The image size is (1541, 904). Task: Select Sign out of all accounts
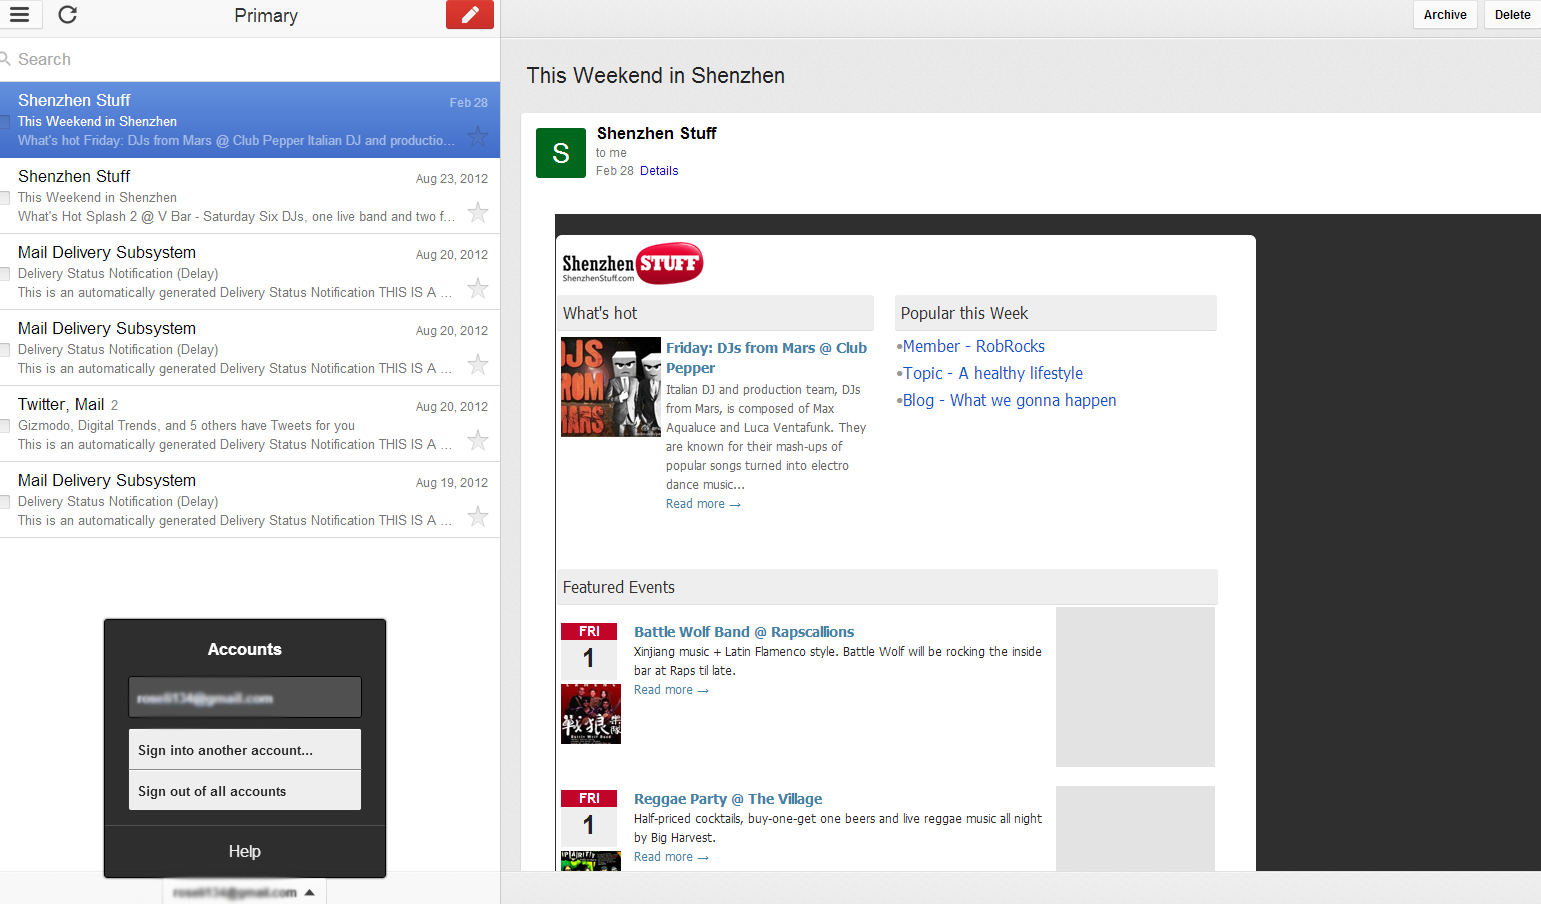[x=245, y=791]
